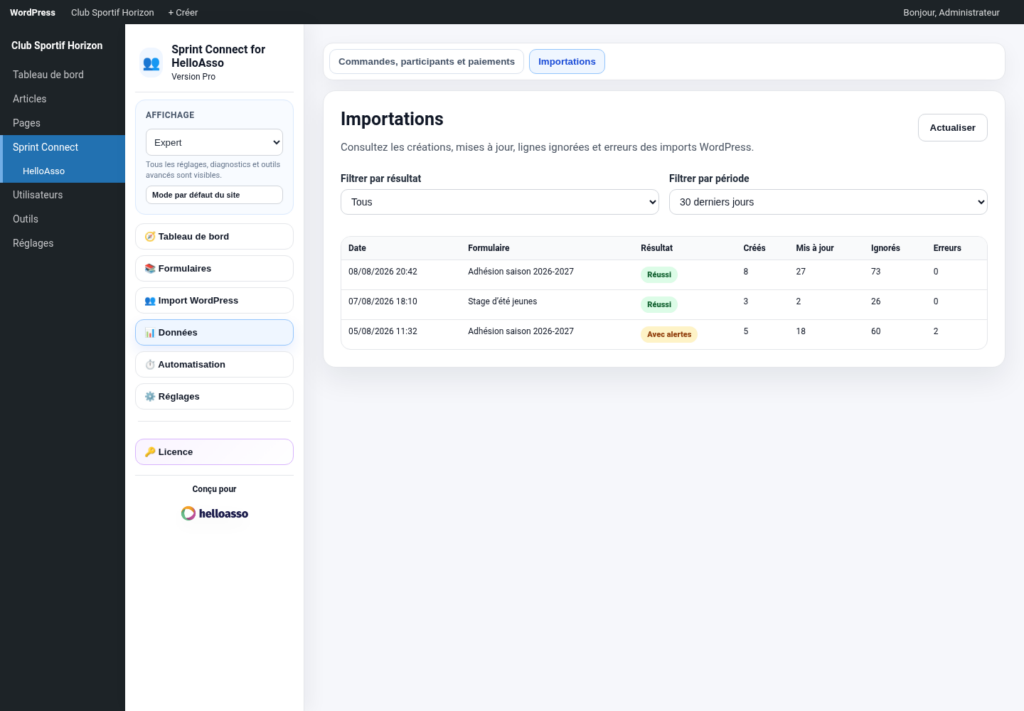Click the Stage d'été jeunes form cell
Image resolution: width=1024 pixels, height=711 pixels.
point(502,302)
